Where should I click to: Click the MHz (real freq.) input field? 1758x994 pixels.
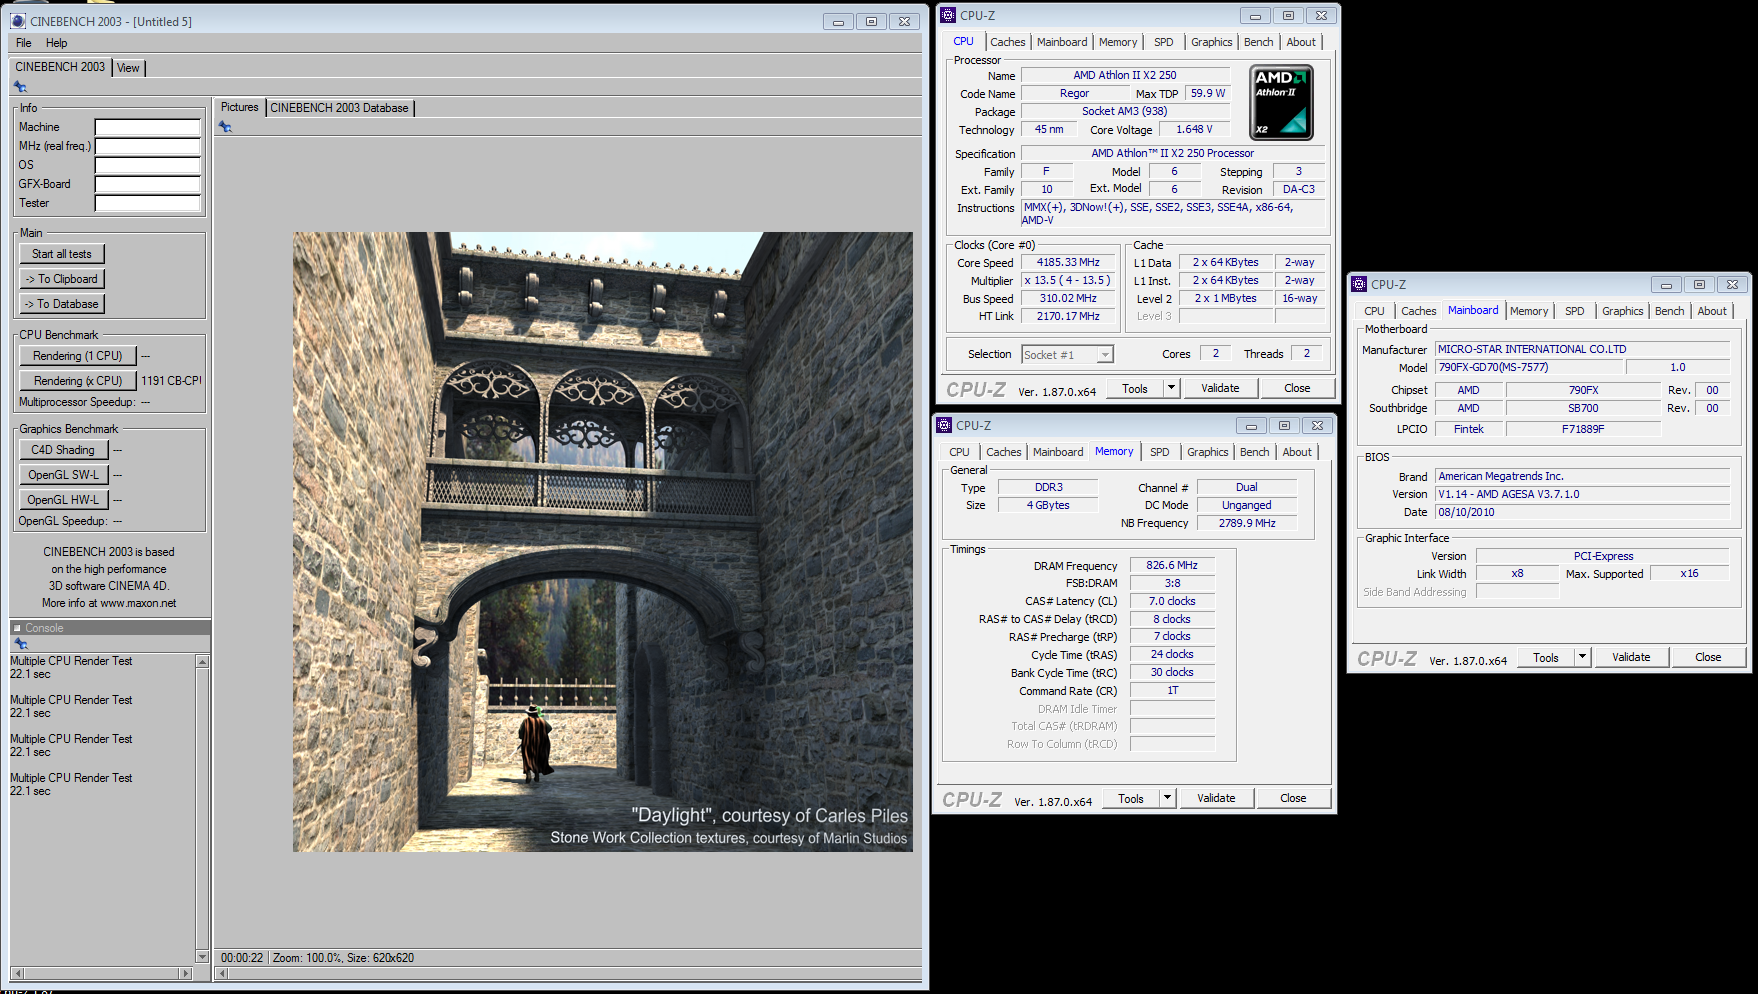pos(148,146)
